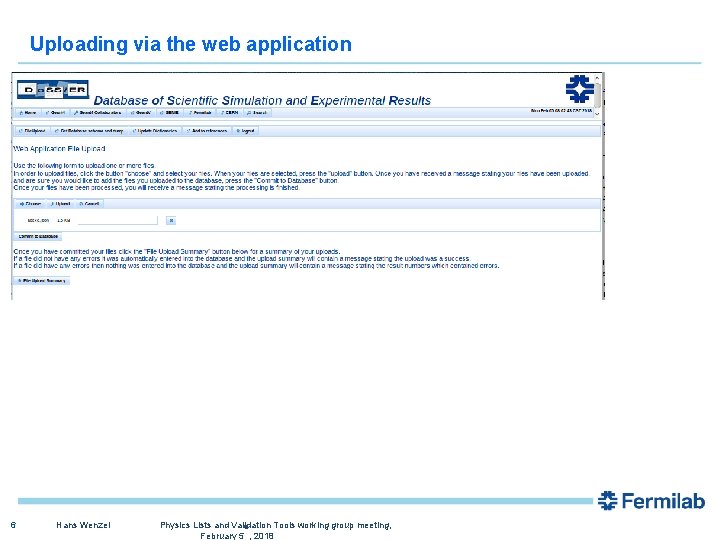Viewport: 720px width, 540px height.
Task: Click the scrollbar up arrow of the web page
Action: [x=597, y=79]
